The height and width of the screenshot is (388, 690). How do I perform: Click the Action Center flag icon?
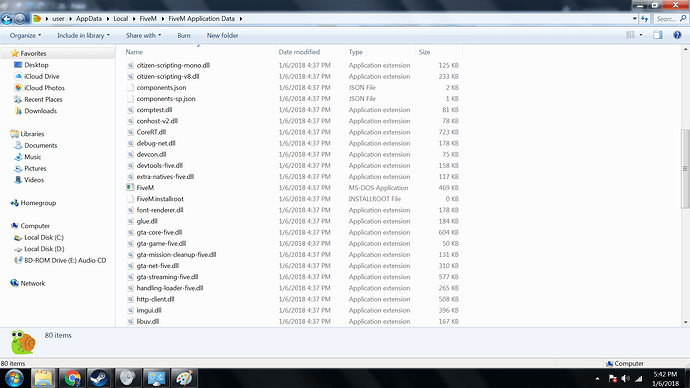tap(612, 378)
